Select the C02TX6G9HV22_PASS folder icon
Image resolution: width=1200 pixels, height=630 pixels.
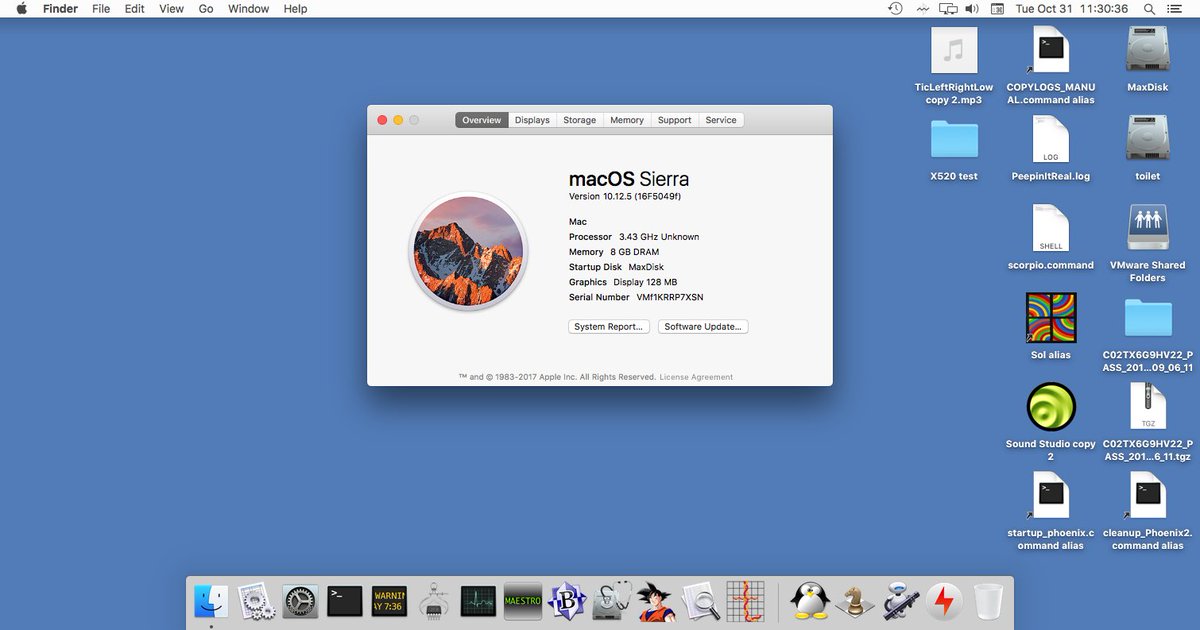tap(1148, 318)
